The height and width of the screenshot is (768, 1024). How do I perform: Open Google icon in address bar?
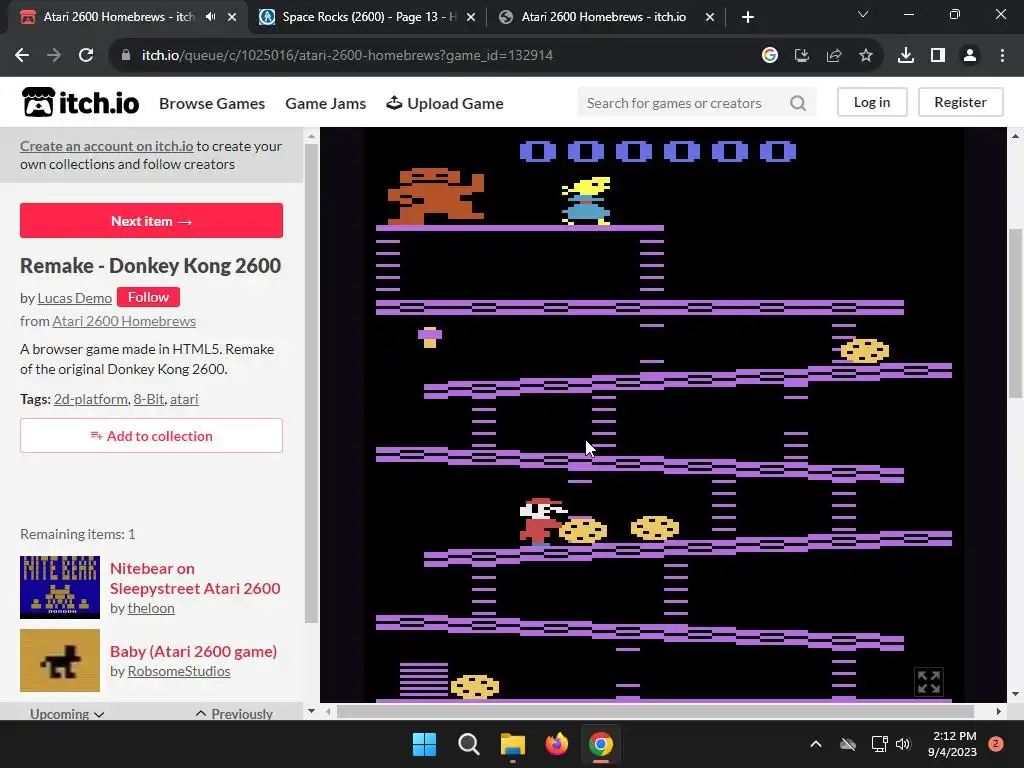770,56
